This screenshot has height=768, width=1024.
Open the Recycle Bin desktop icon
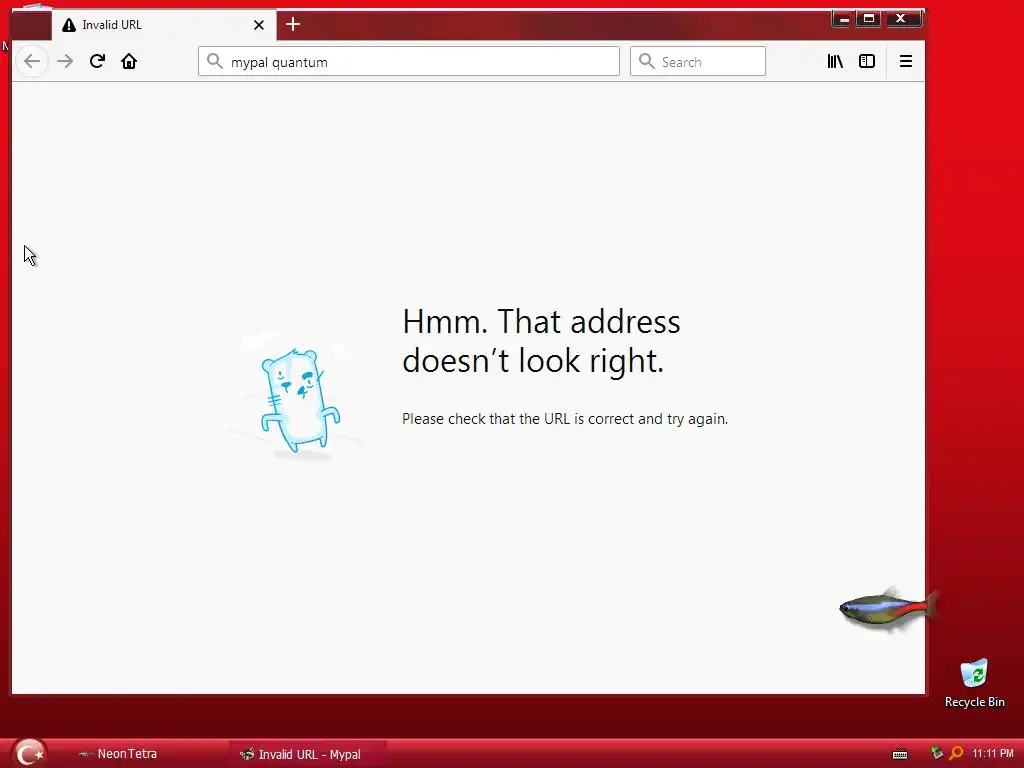[x=974, y=683]
